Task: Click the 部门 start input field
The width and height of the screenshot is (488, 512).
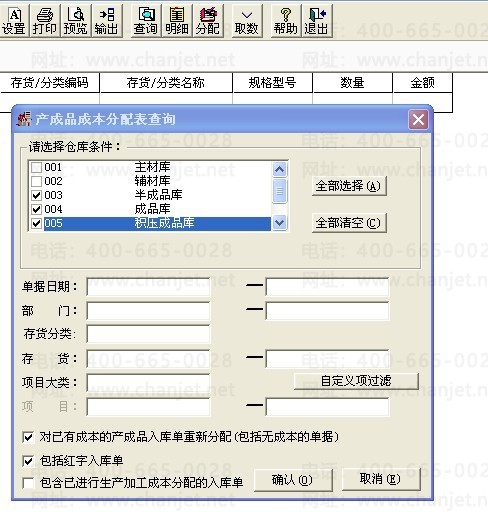Action: [148, 311]
